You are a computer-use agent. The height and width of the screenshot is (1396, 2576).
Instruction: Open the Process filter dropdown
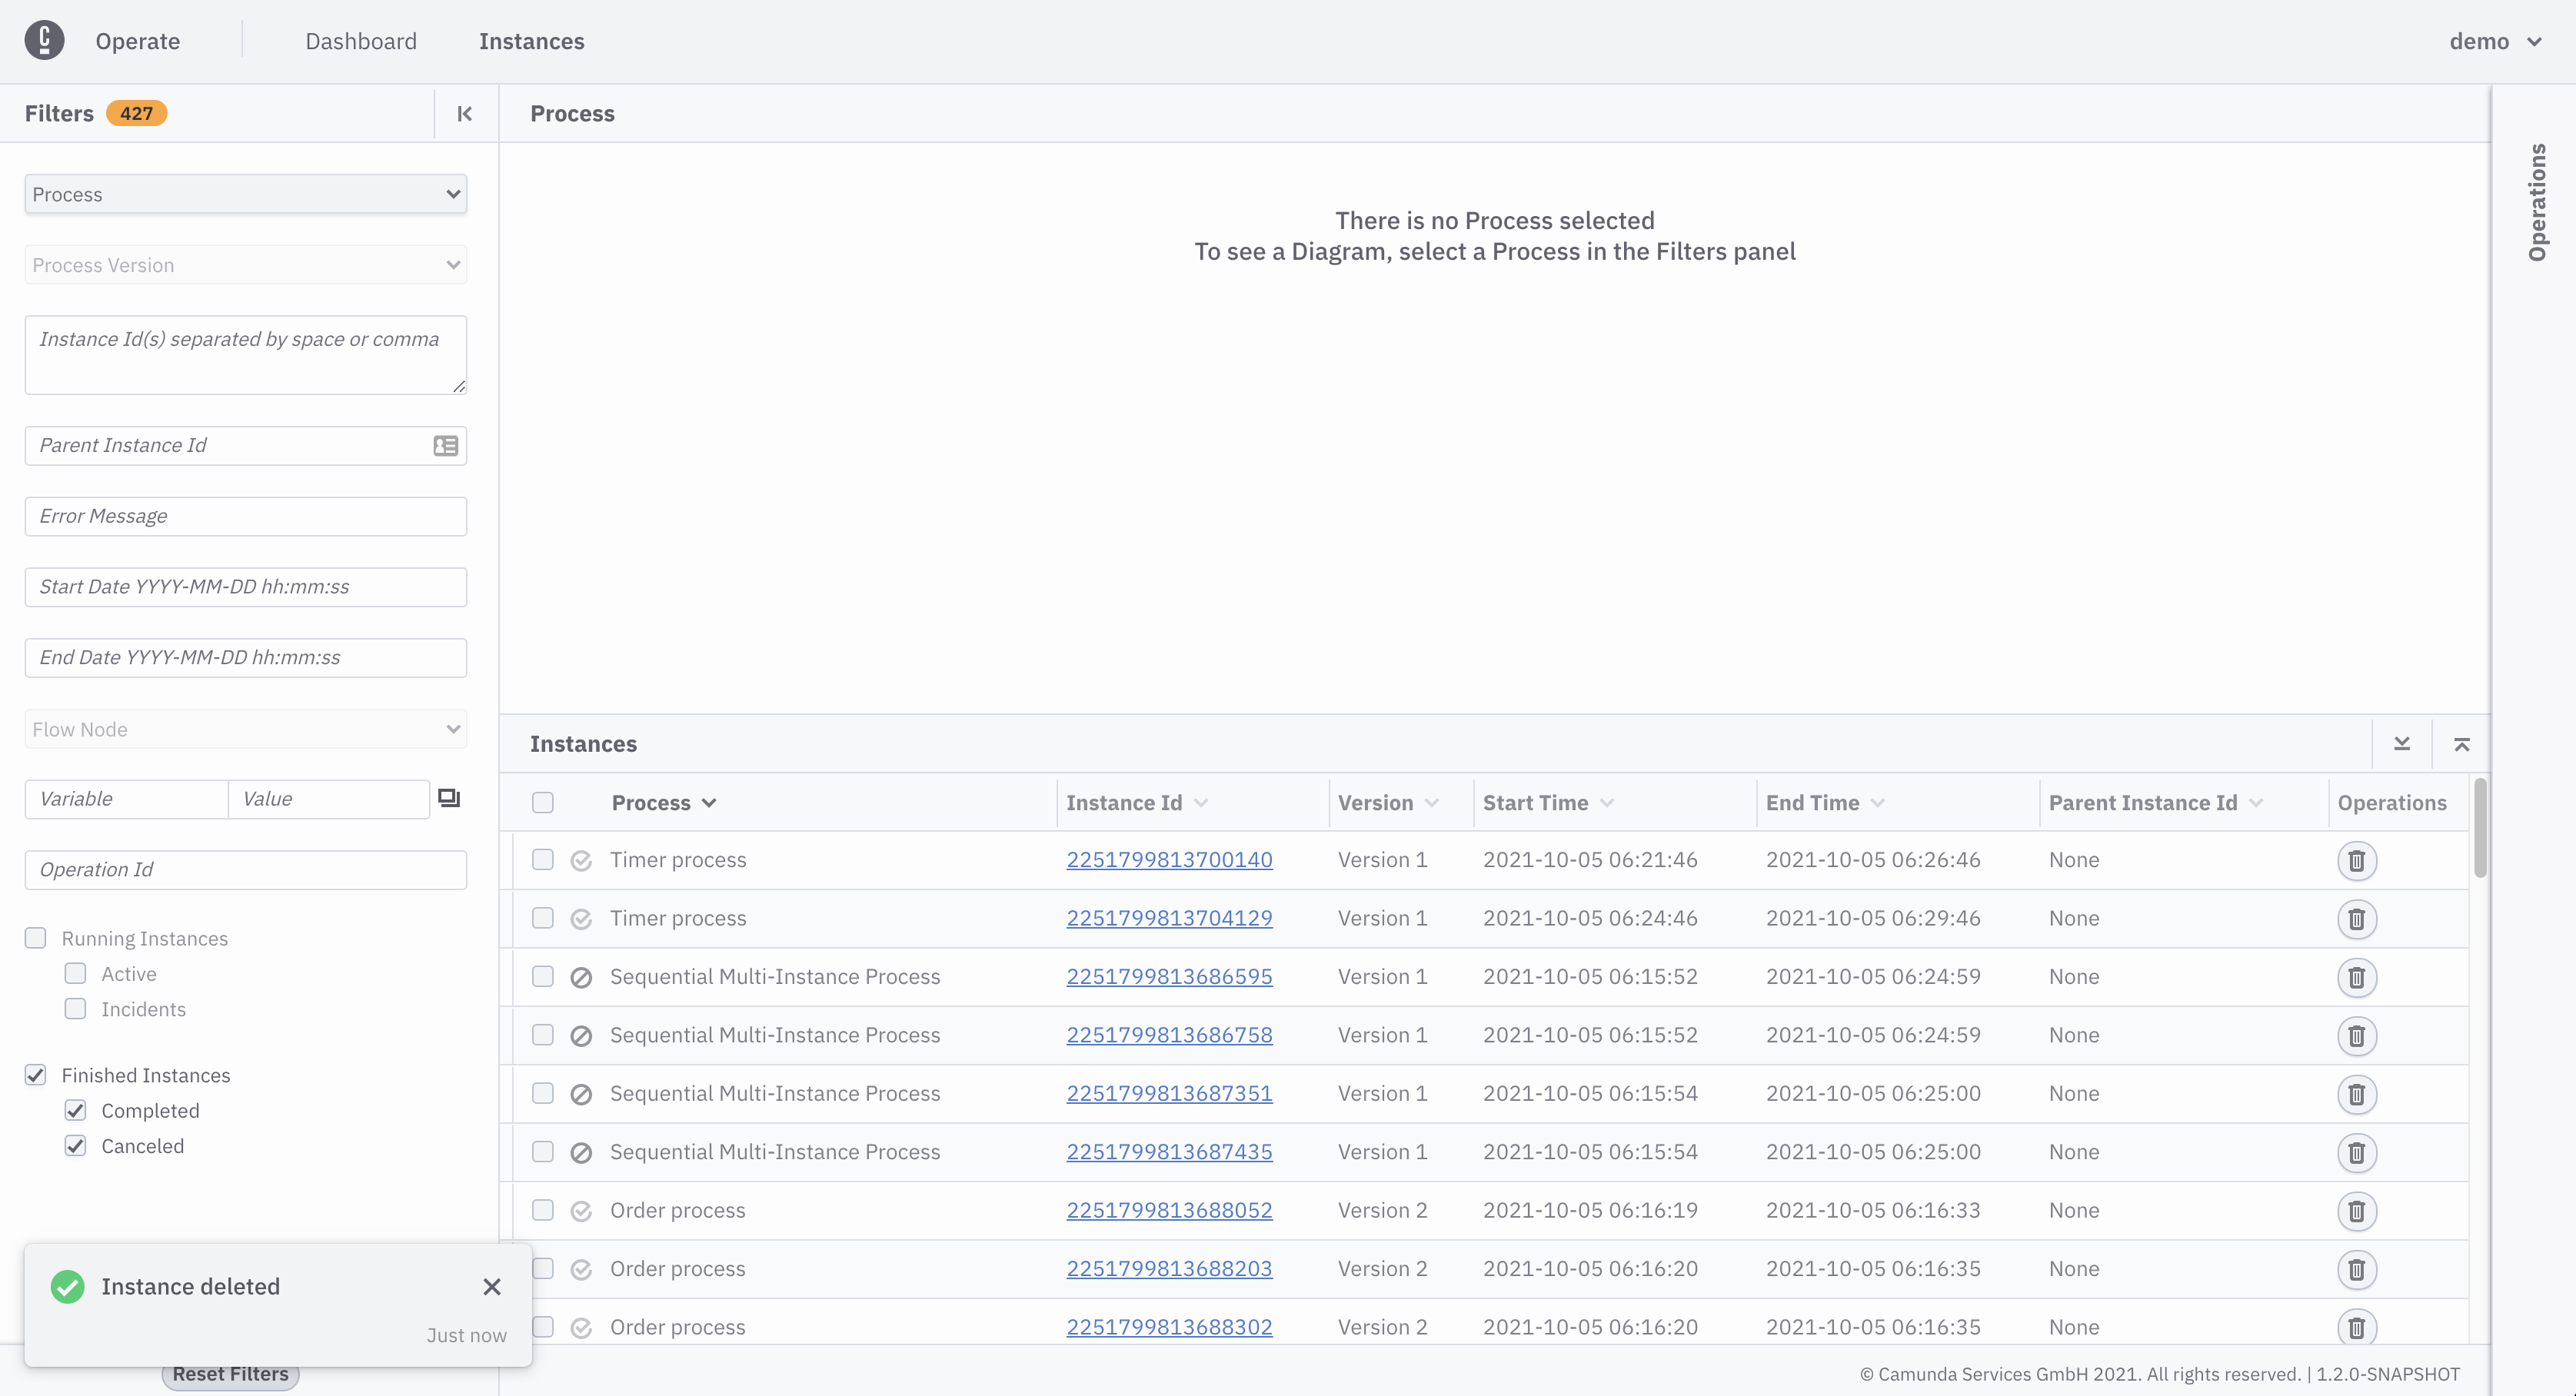[x=246, y=194]
